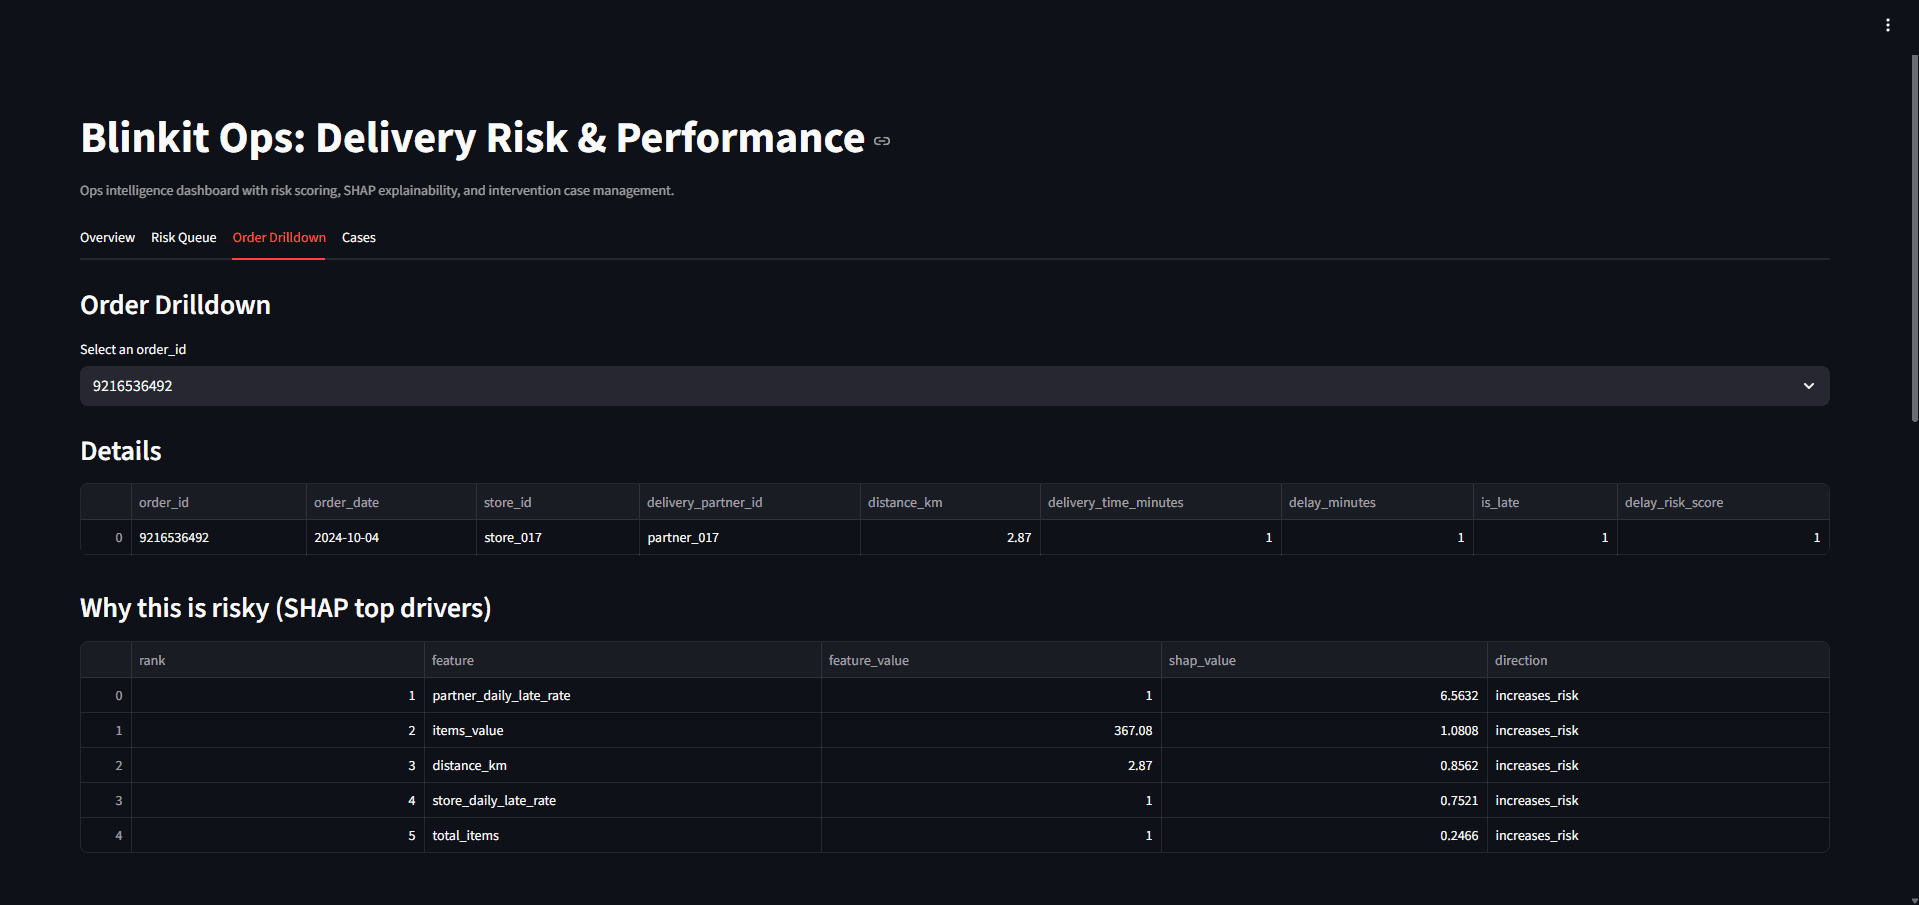Click the delay_minutes column header
This screenshot has height=905, width=1919.
click(1377, 502)
